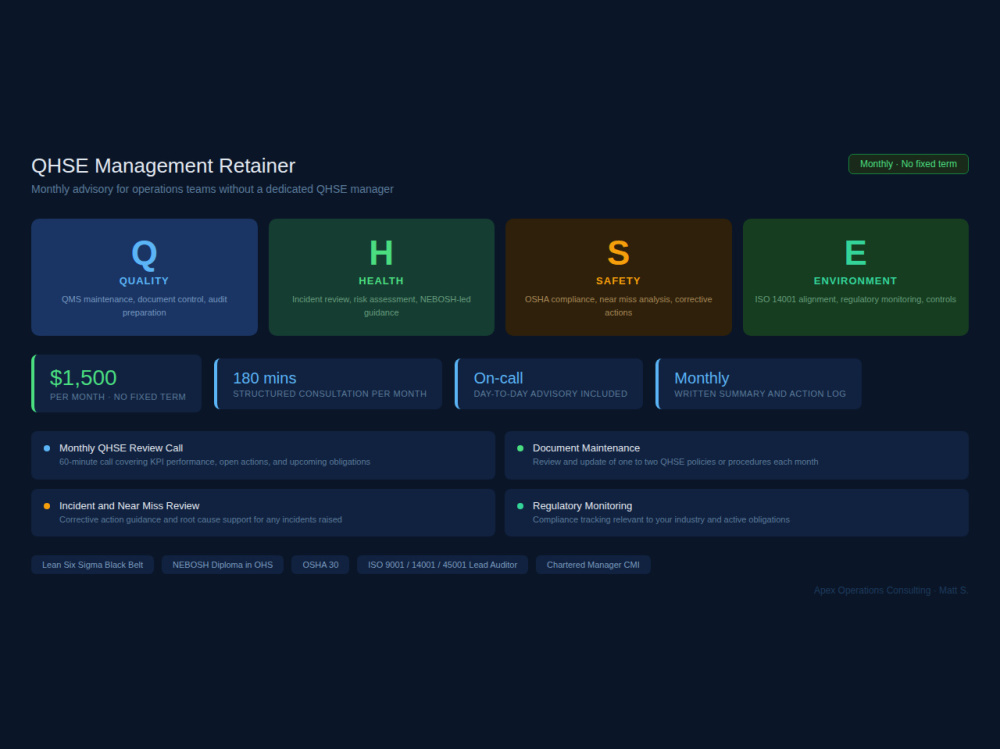Click the ENVIRONMENT label under the E
Viewport: 1000px width, 749px height.
coord(855,281)
